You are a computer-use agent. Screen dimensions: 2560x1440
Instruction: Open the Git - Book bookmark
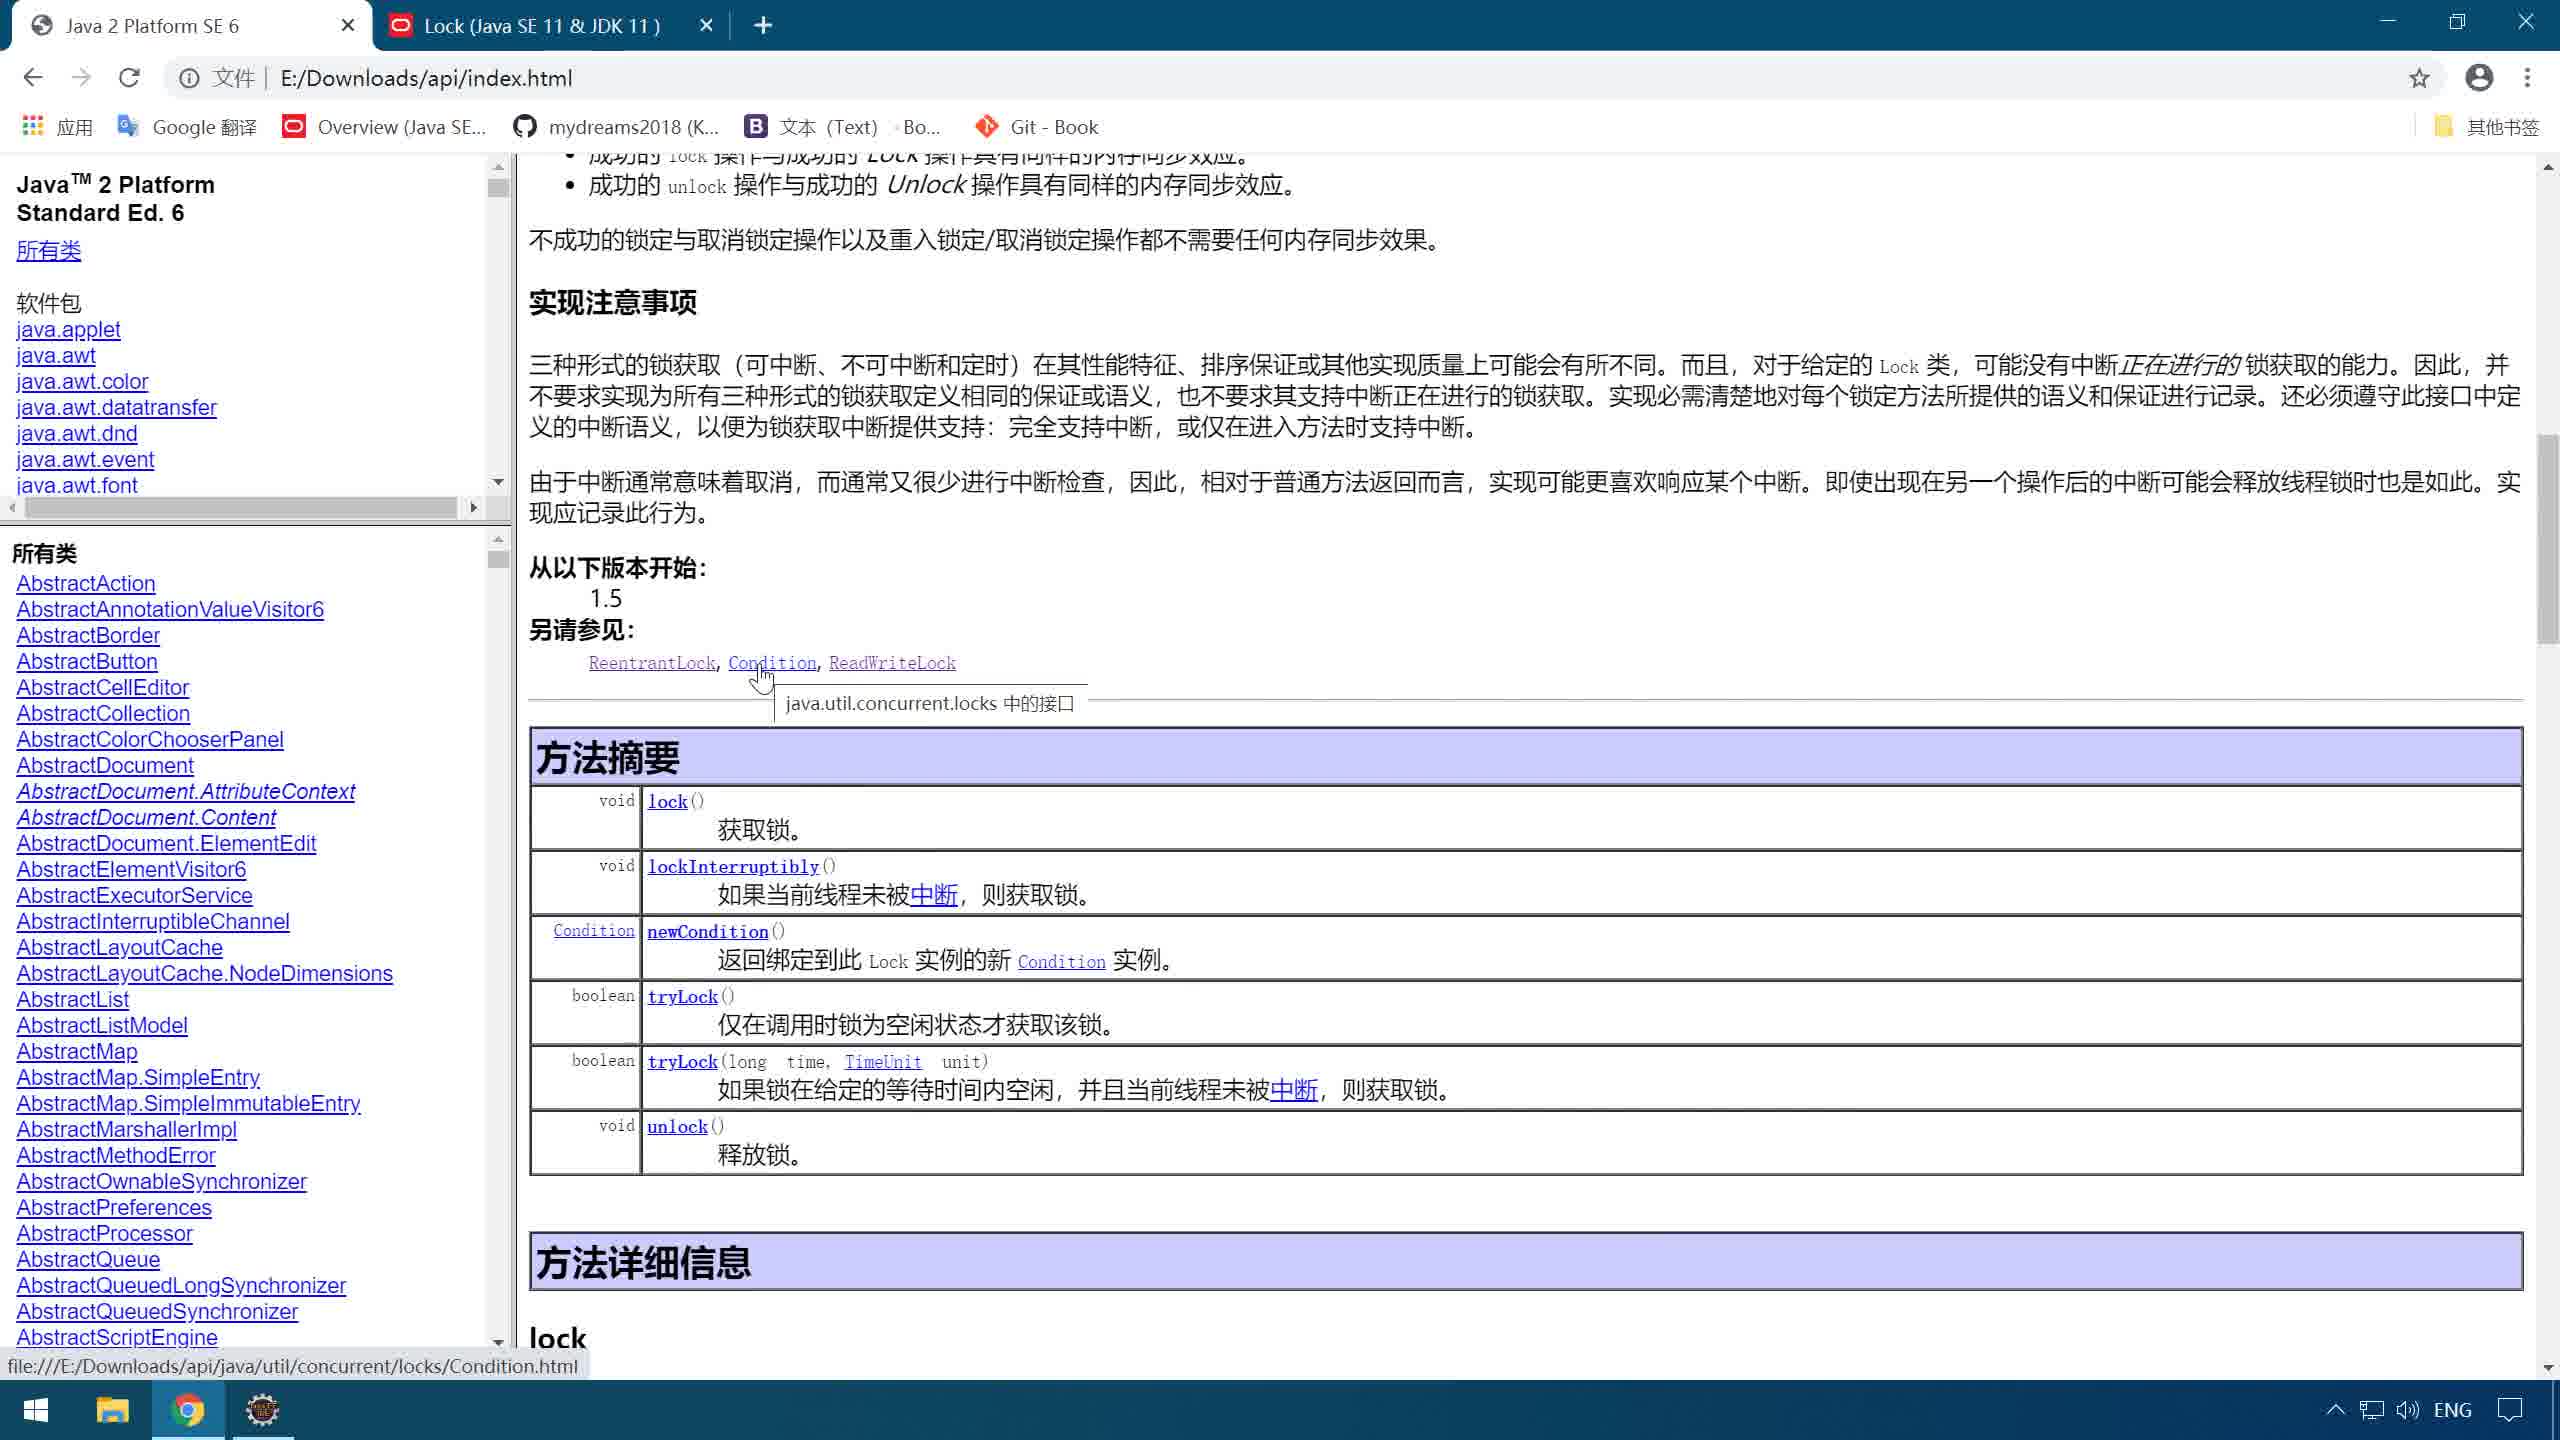pyautogui.click(x=1037, y=127)
